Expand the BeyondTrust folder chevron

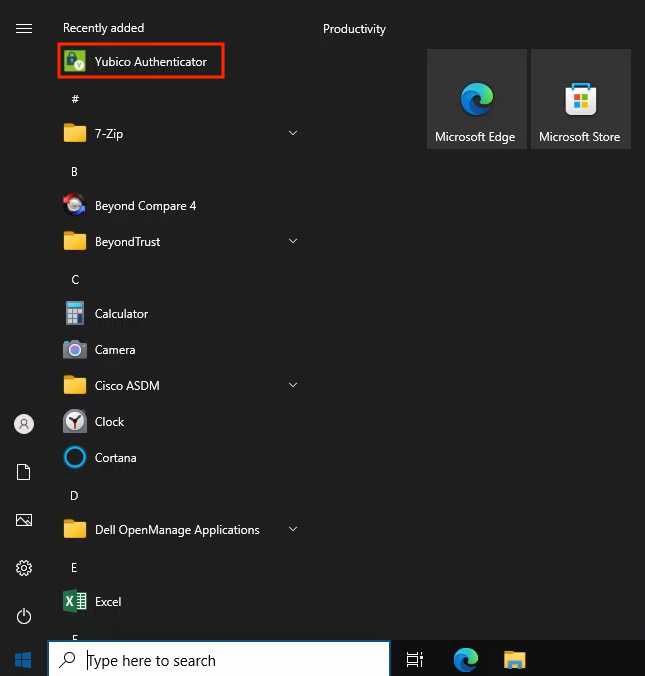pyautogui.click(x=293, y=241)
